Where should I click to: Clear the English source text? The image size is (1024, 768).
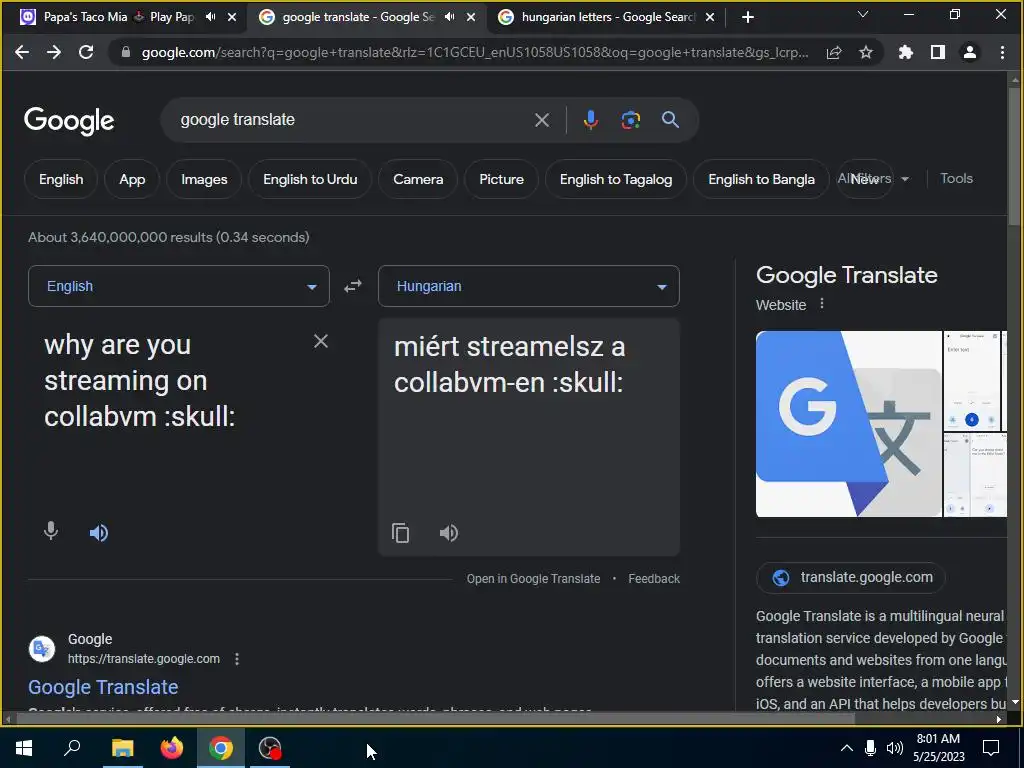click(321, 341)
